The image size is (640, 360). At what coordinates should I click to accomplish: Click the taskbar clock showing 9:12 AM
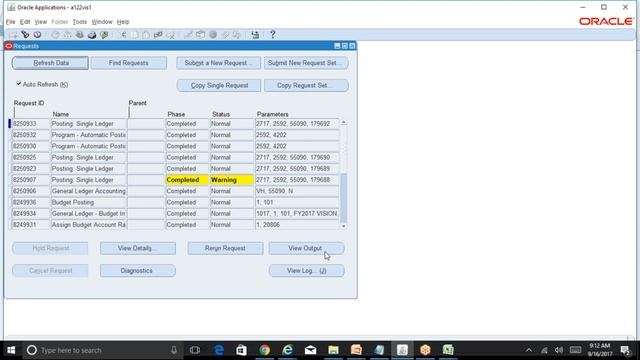[600, 350]
